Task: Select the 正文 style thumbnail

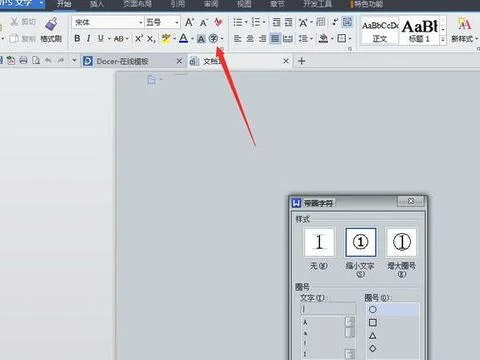Action: pos(380,31)
